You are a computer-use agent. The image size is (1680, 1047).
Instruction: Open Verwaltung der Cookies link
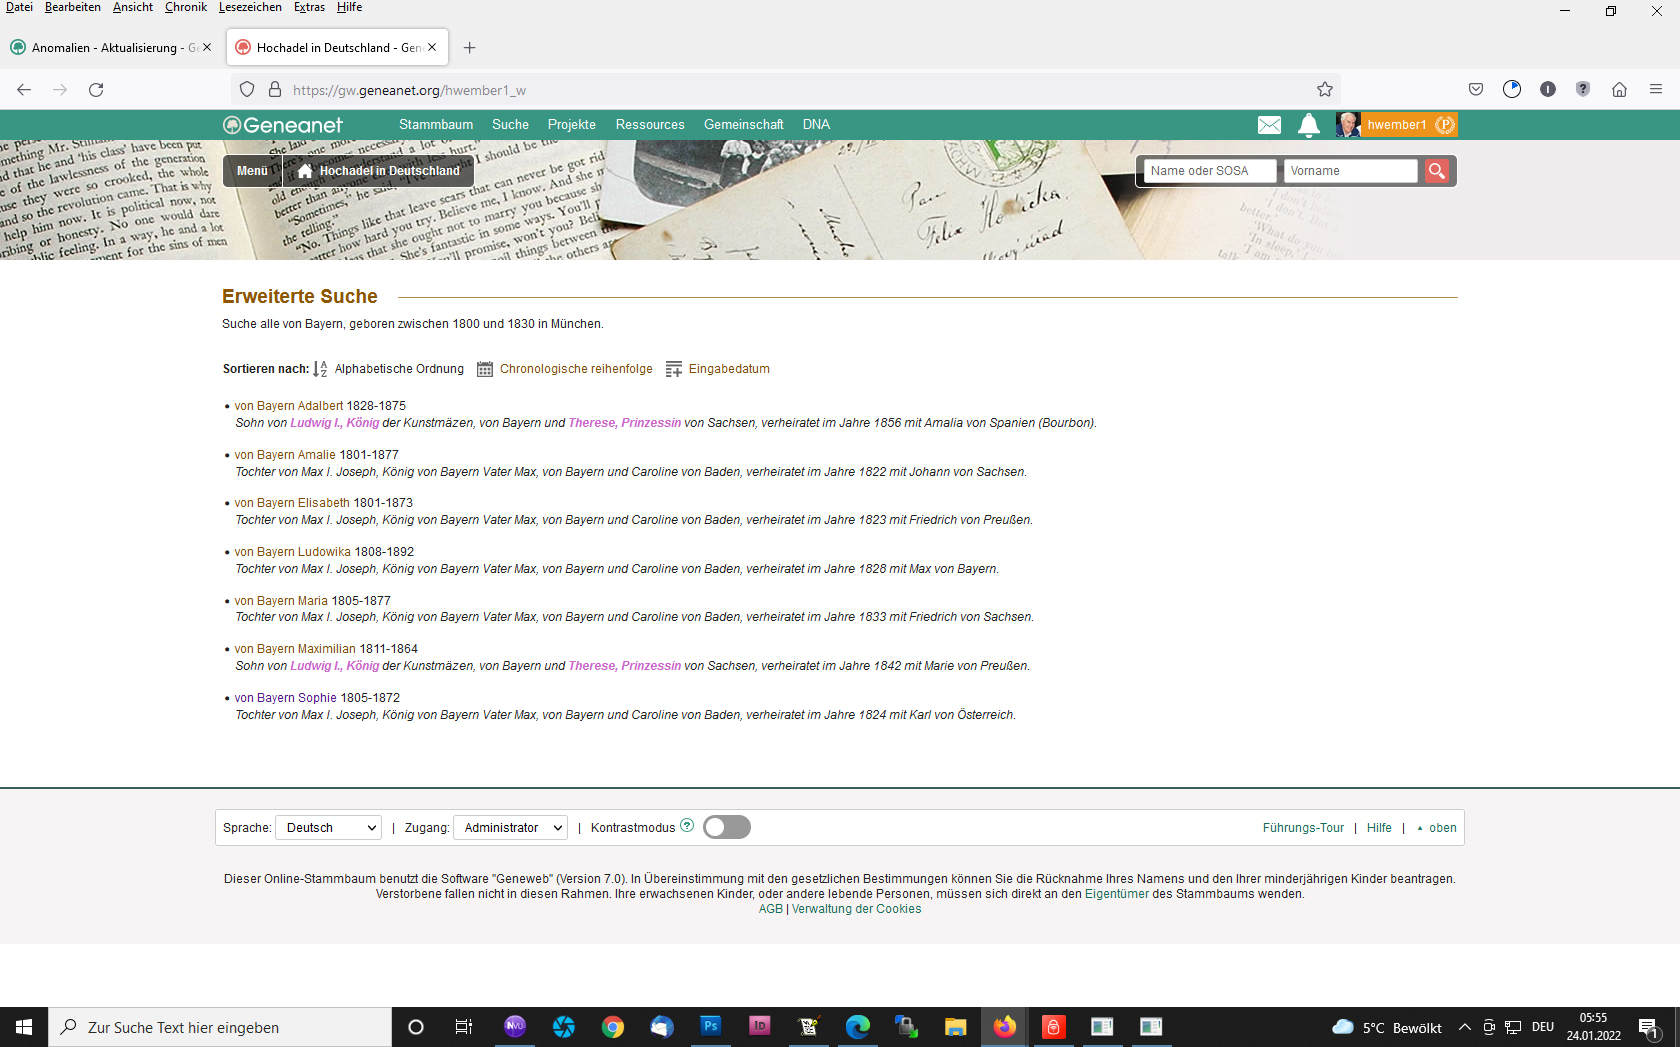[857, 909]
